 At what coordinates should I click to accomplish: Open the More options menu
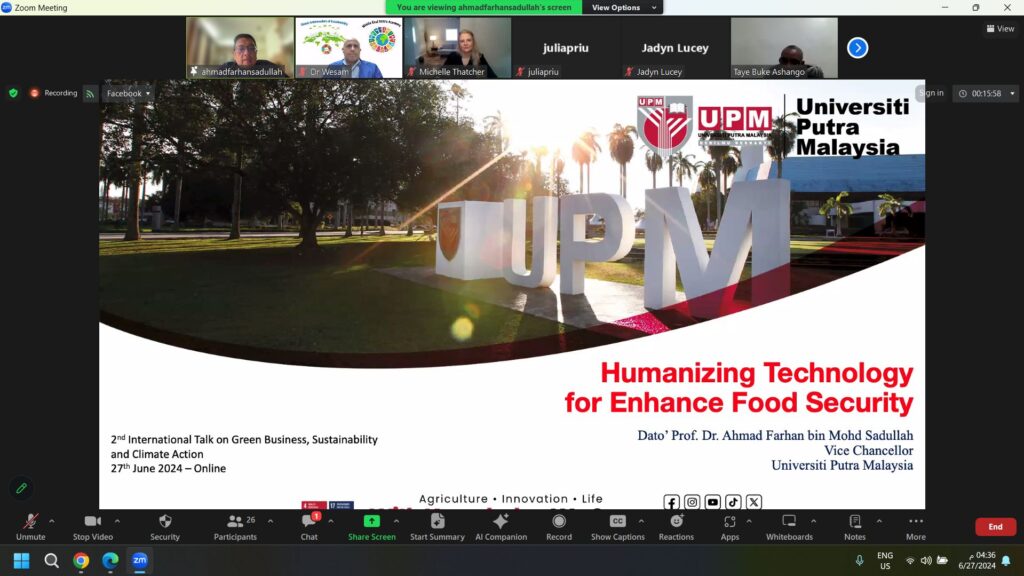916,526
